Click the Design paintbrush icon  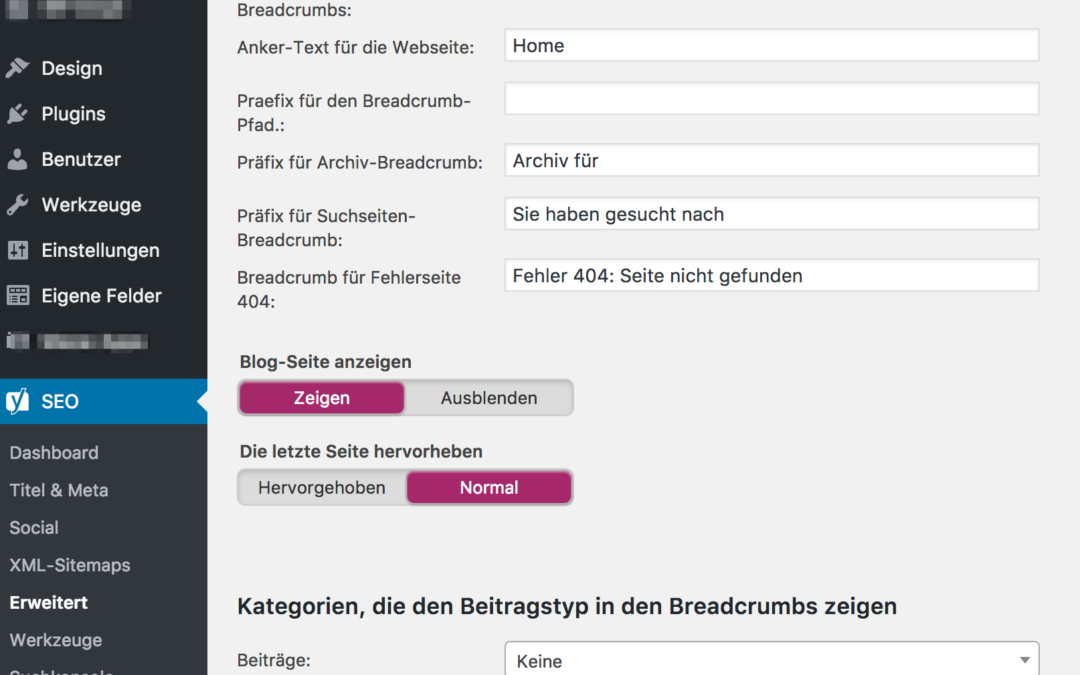pos(17,68)
